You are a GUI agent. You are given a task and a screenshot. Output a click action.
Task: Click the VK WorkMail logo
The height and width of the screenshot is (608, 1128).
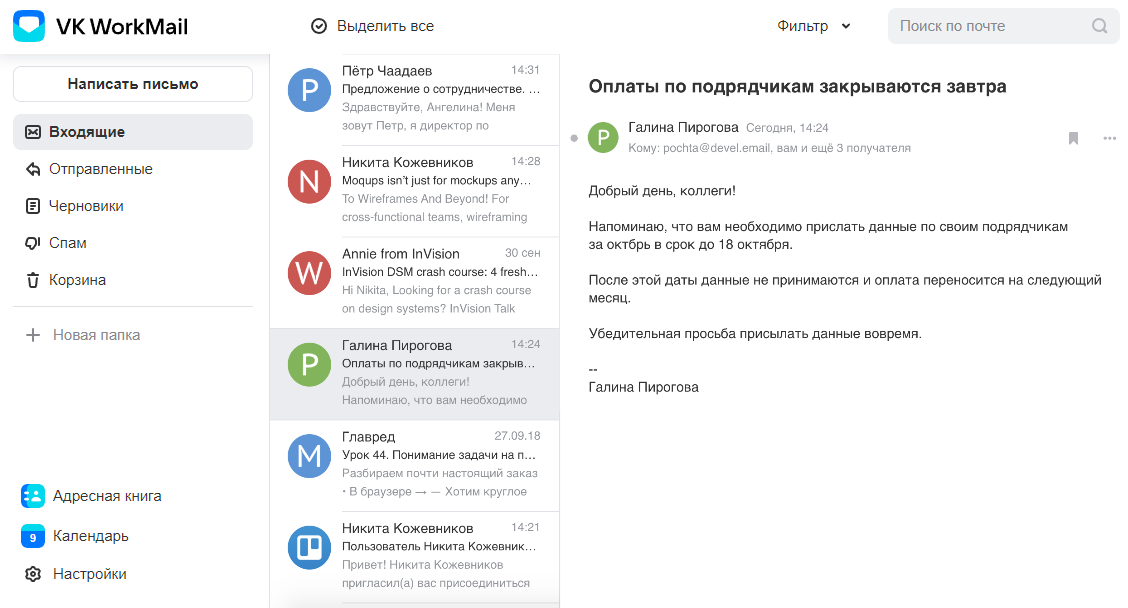29,24
